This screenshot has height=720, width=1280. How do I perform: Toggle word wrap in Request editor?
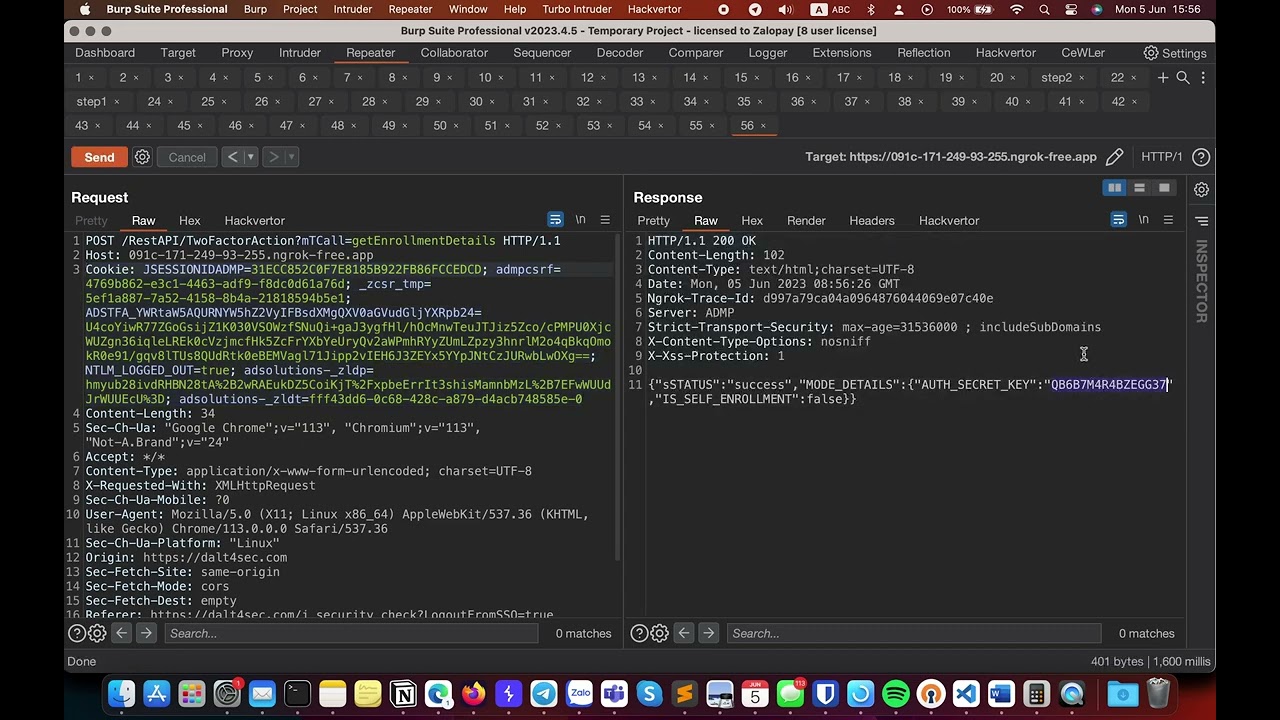coord(555,220)
